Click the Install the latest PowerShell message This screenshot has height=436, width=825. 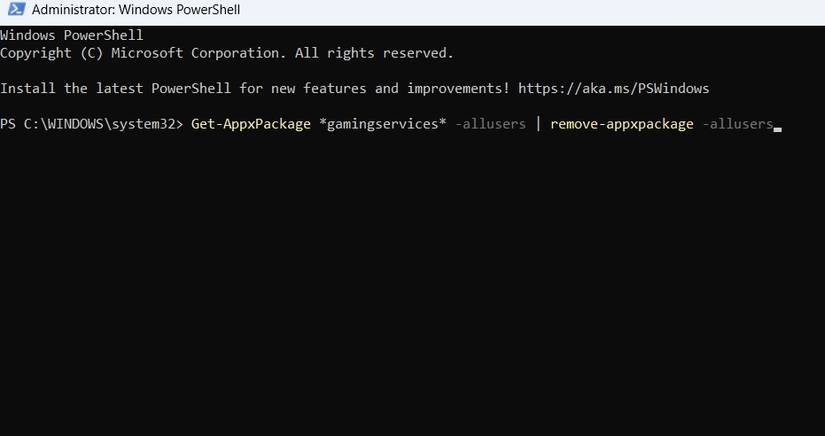coord(120,88)
